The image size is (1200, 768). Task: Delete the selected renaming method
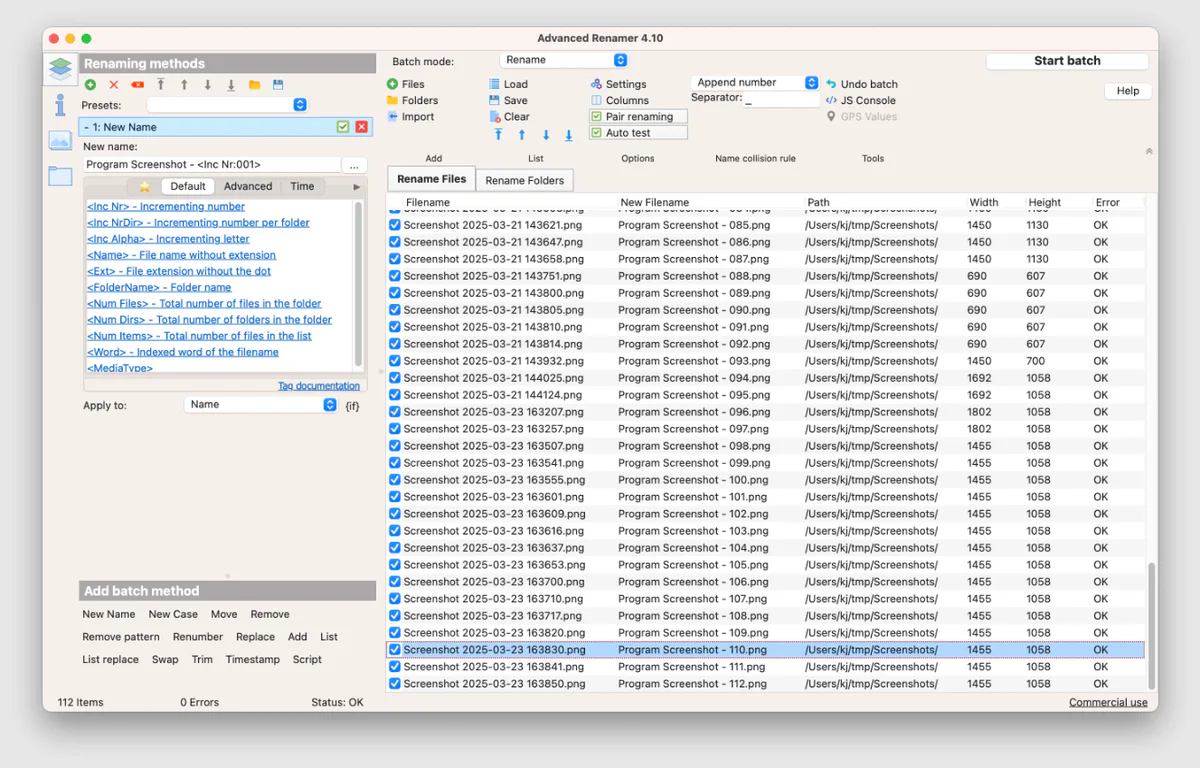tap(113, 85)
